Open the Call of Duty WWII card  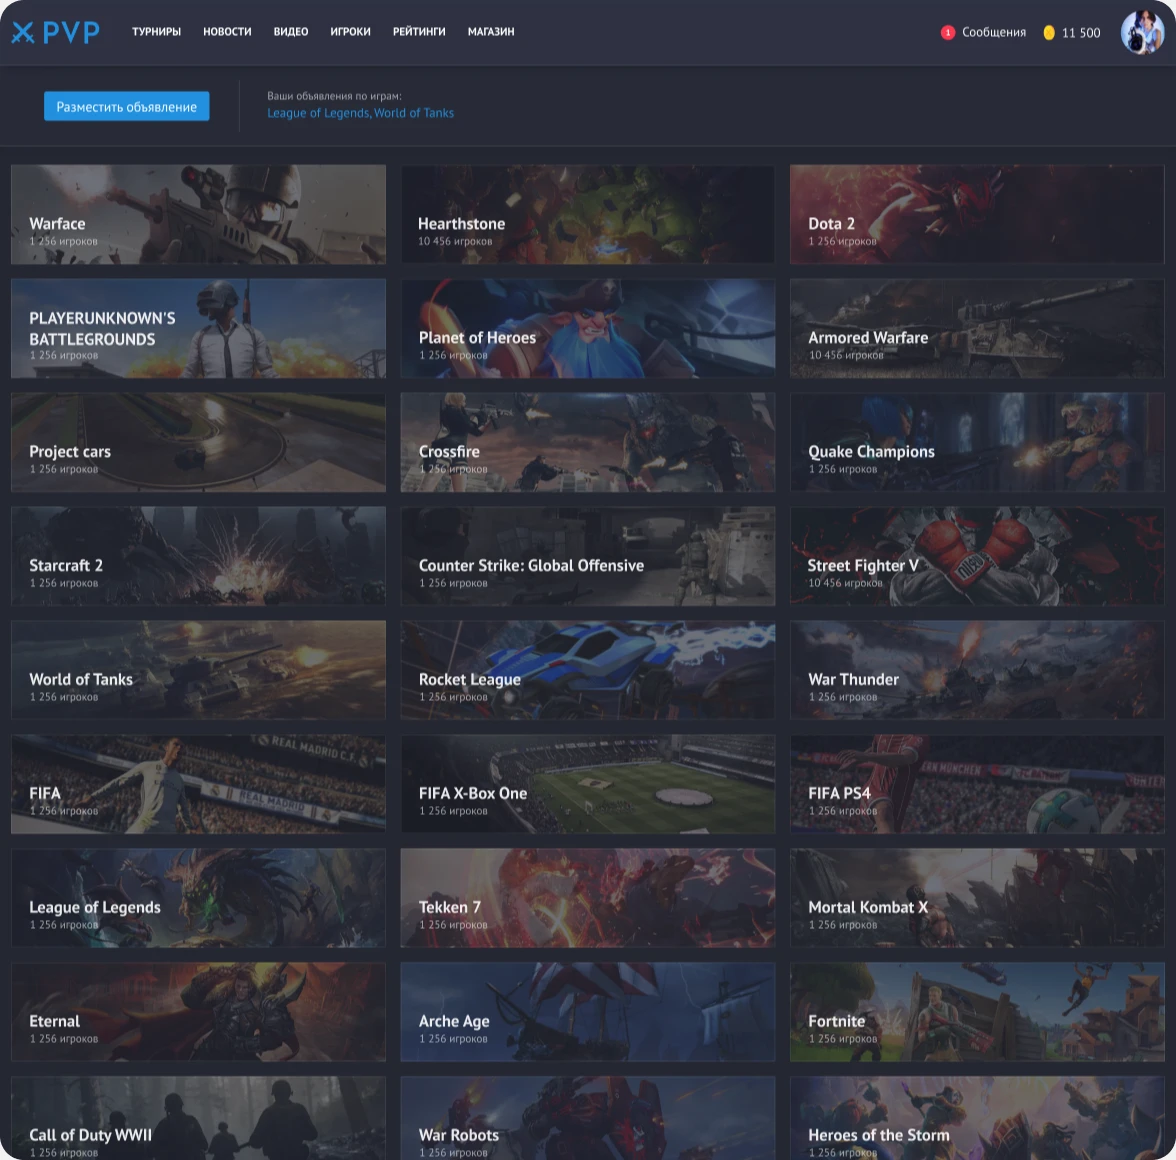pos(199,1118)
